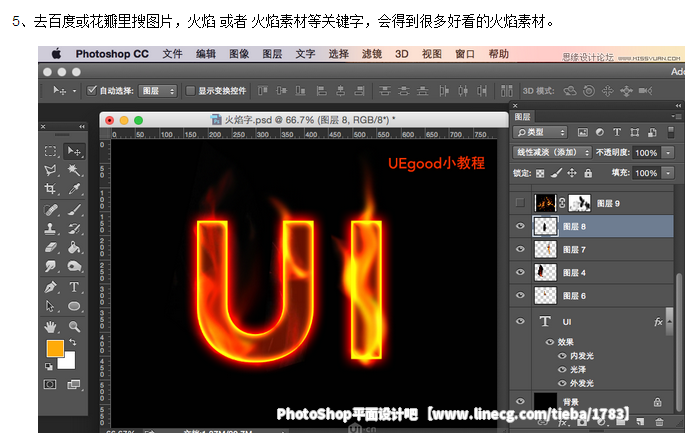Select the Polygonal Lasso tool
The width and height of the screenshot is (685, 433).
51,170
